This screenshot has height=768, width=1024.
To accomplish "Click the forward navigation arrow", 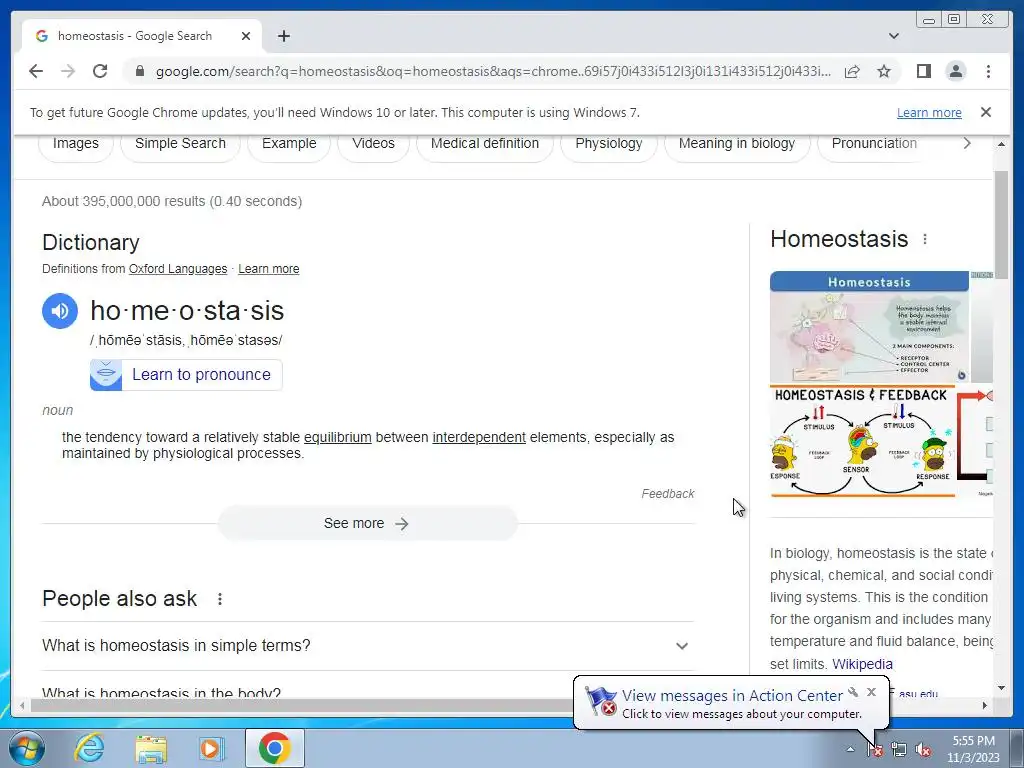I will pyautogui.click(x=68, y=71).
